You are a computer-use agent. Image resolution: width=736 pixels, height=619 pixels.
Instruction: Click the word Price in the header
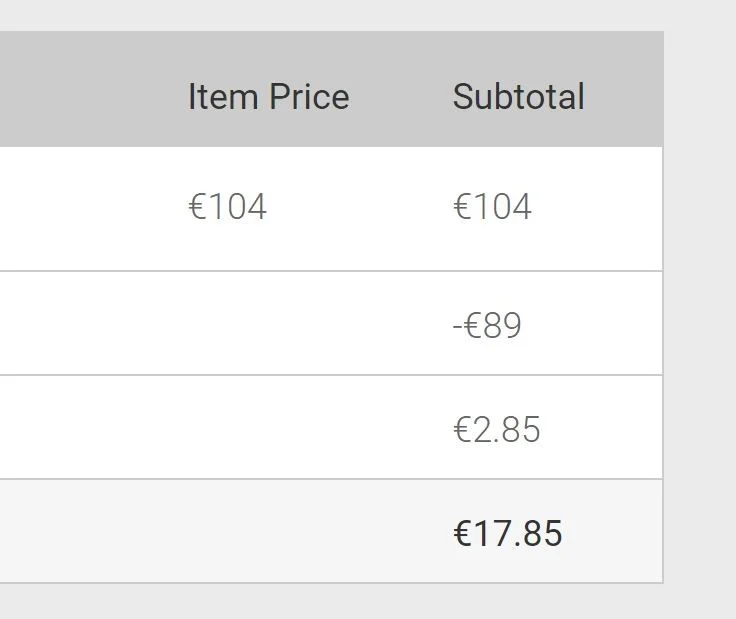(x=309, y=97)
